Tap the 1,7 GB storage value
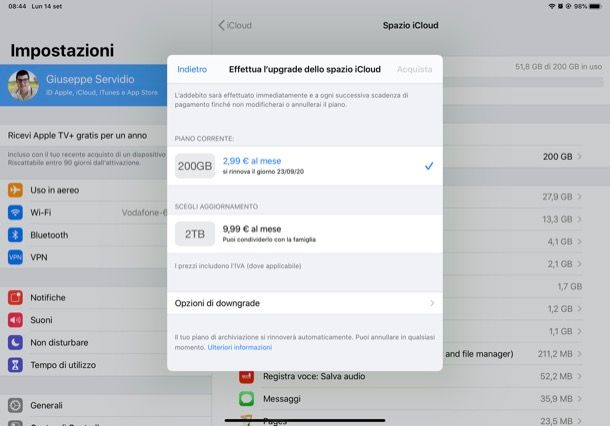 point(570,287)
